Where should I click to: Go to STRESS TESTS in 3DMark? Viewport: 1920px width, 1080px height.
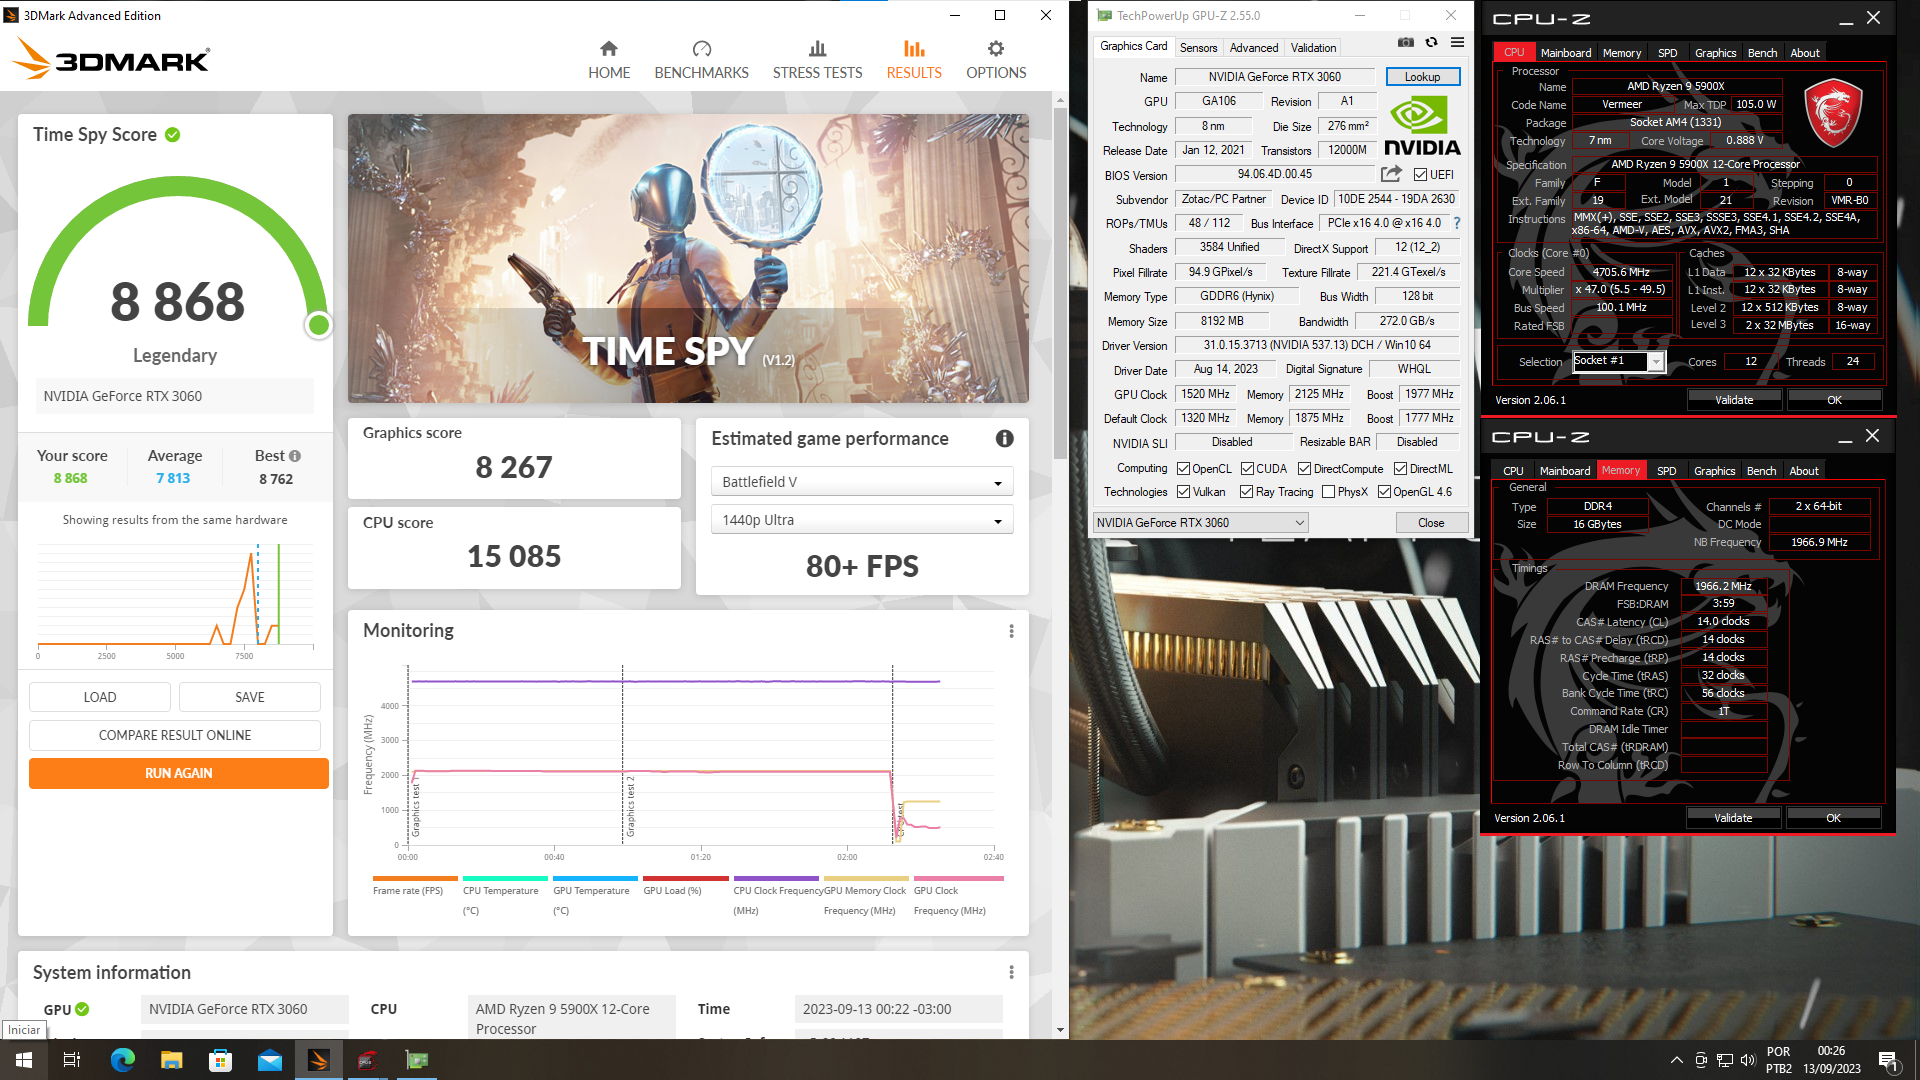click(x=817, y=60)
